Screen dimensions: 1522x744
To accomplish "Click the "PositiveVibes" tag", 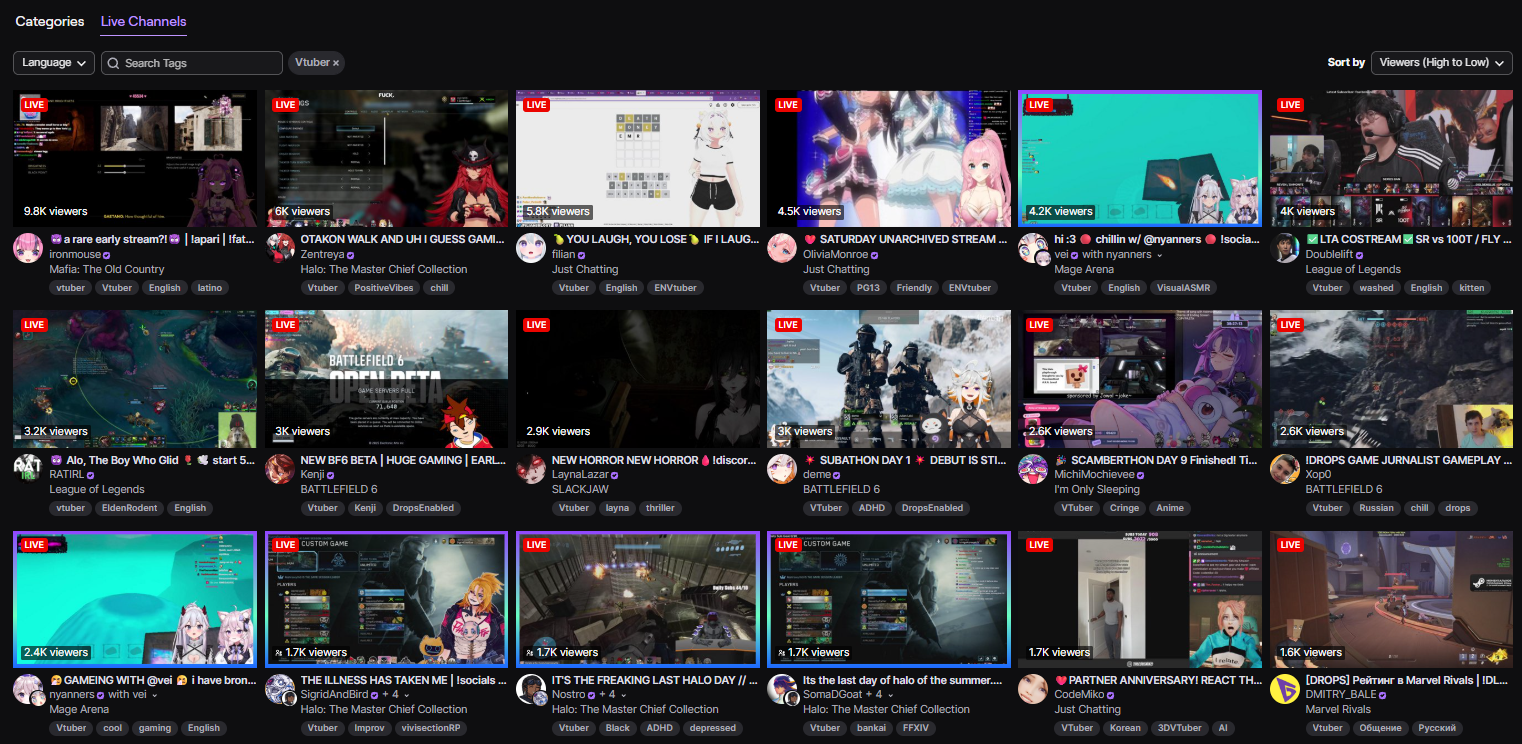I will 383,288.
